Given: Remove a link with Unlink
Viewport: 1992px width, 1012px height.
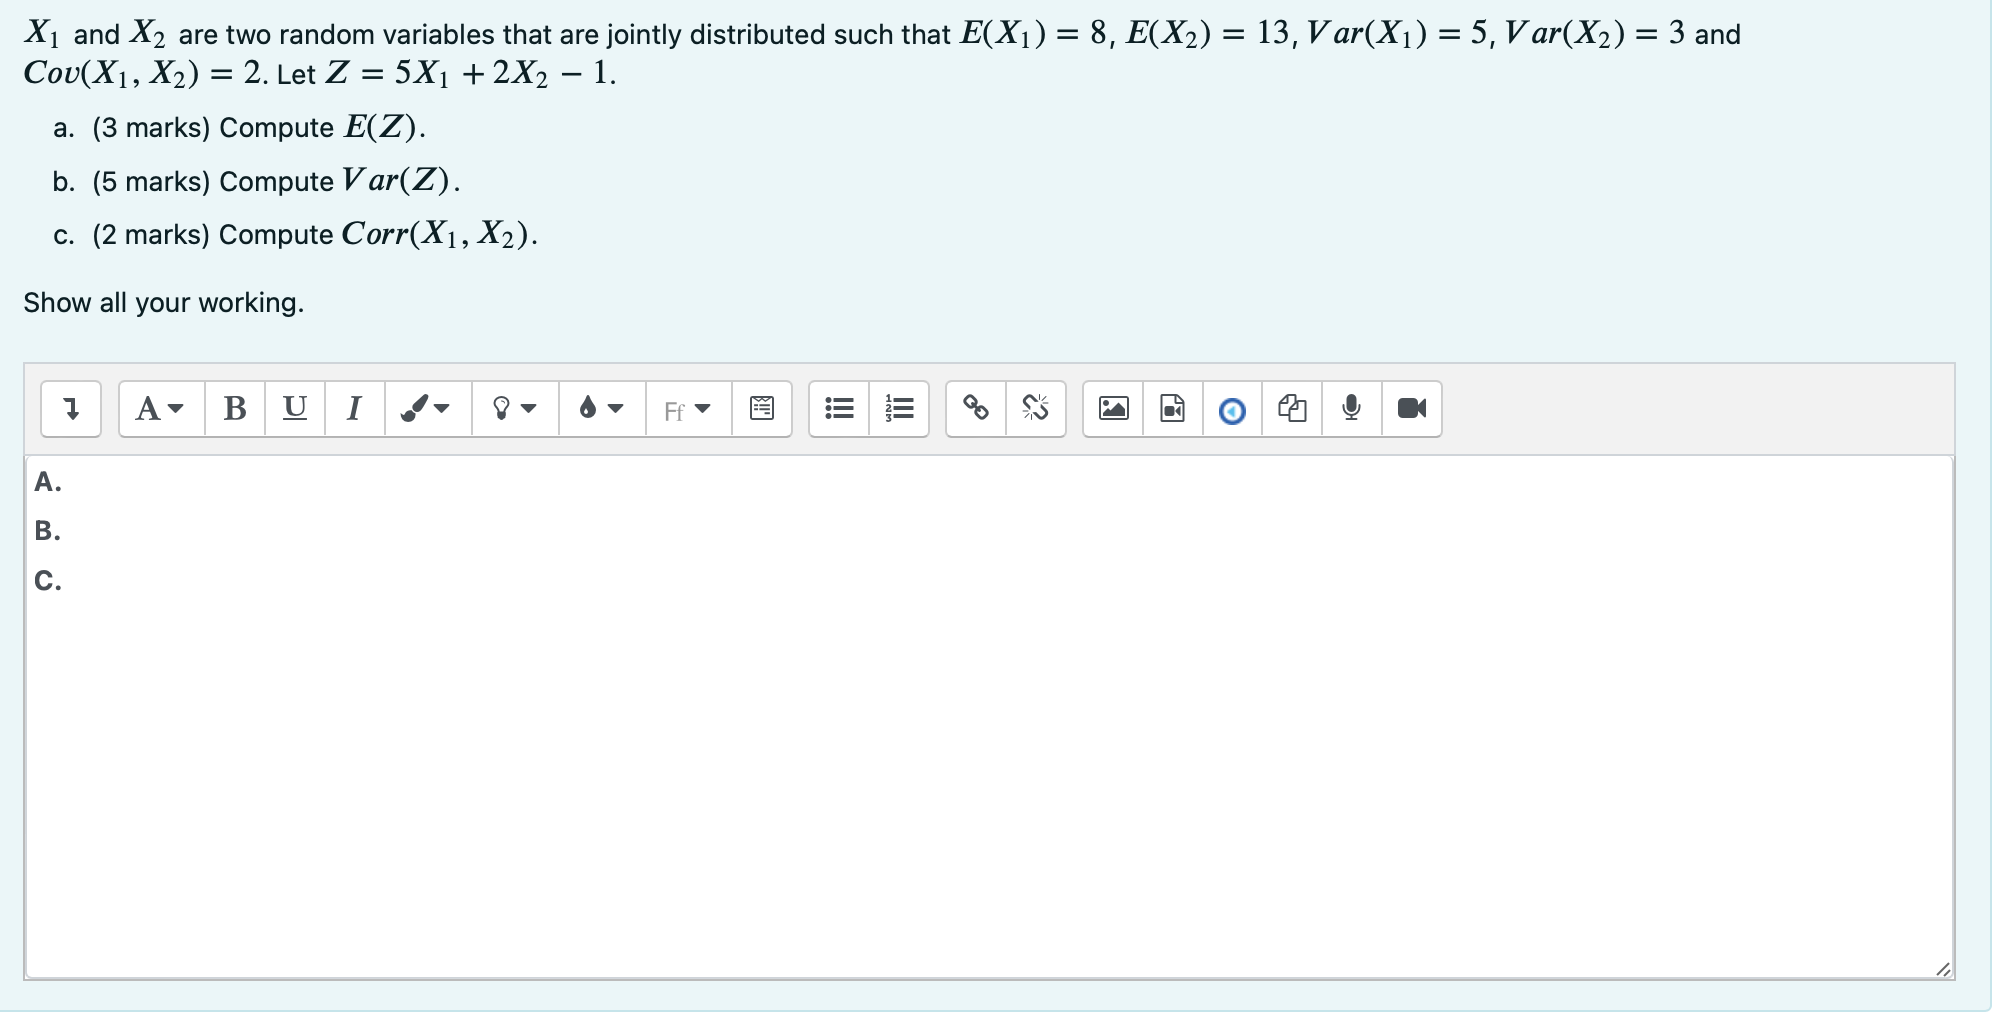Looking at the screenshot, I should (1034, 408).
